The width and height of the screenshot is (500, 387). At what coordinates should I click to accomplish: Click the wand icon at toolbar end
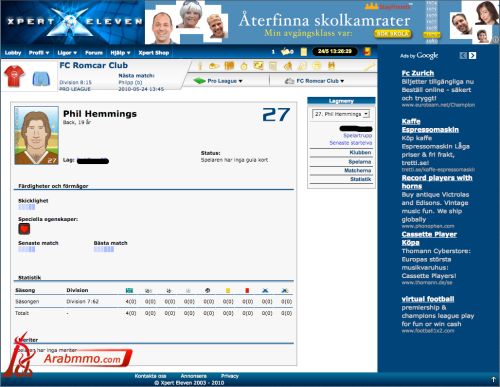pyautogui.click(x=369, y=66)
